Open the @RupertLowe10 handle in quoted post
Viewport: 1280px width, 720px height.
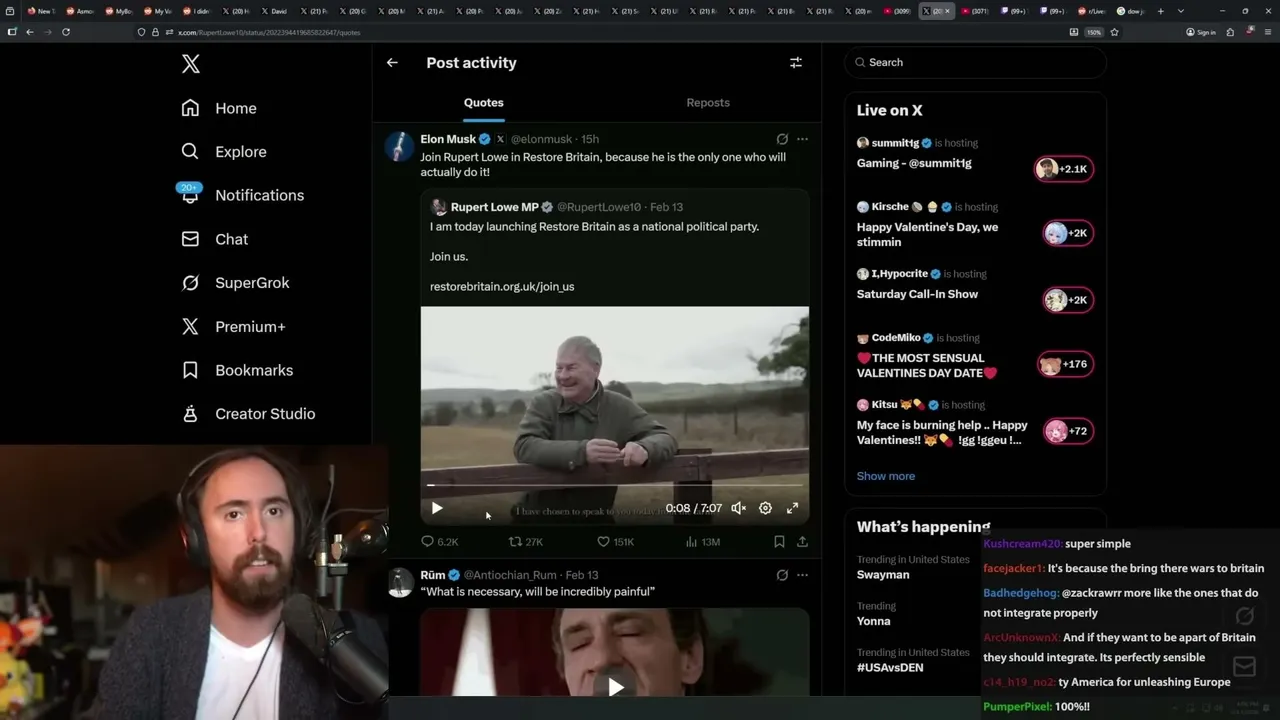click(x=599, y=207)
